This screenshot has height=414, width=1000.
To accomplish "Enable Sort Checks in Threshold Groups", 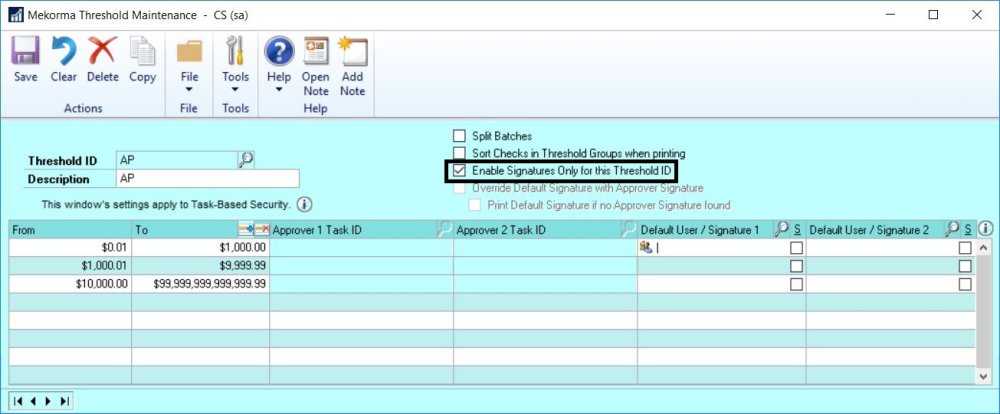I will pyautogui.click(x=459, y=153).
